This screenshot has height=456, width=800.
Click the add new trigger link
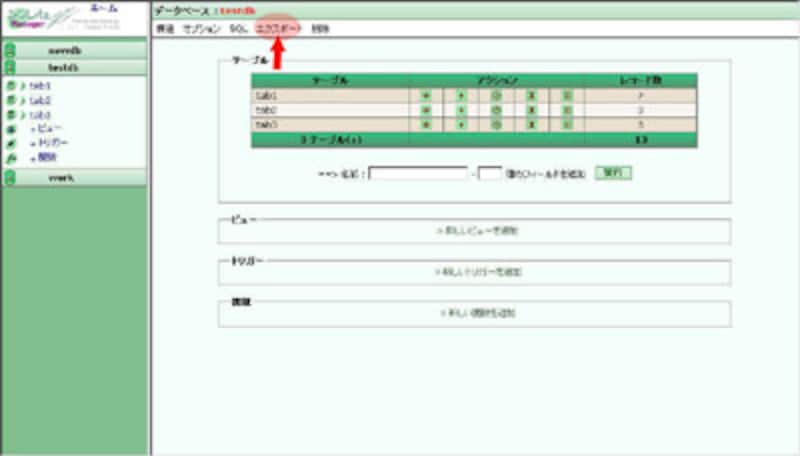tap(478, 272)
